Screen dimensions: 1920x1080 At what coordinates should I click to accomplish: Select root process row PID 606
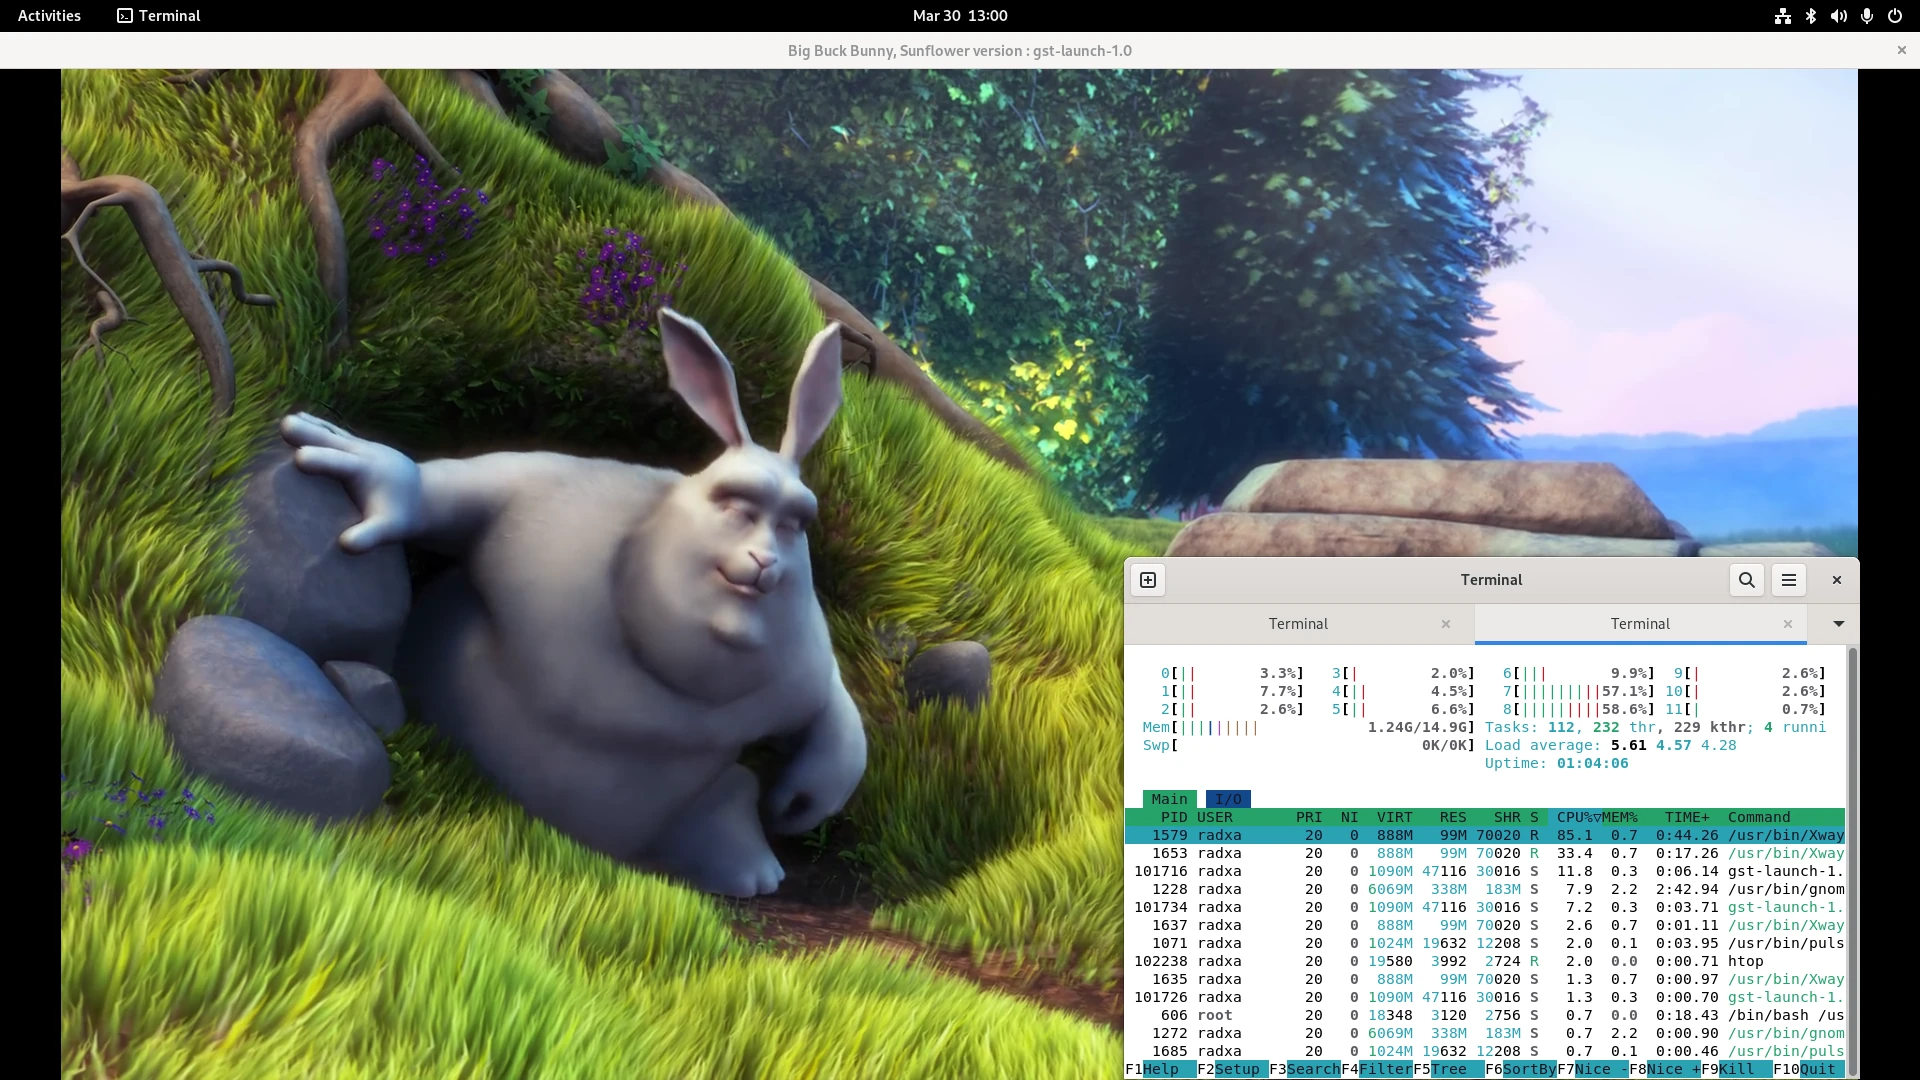(1485, 1015)
